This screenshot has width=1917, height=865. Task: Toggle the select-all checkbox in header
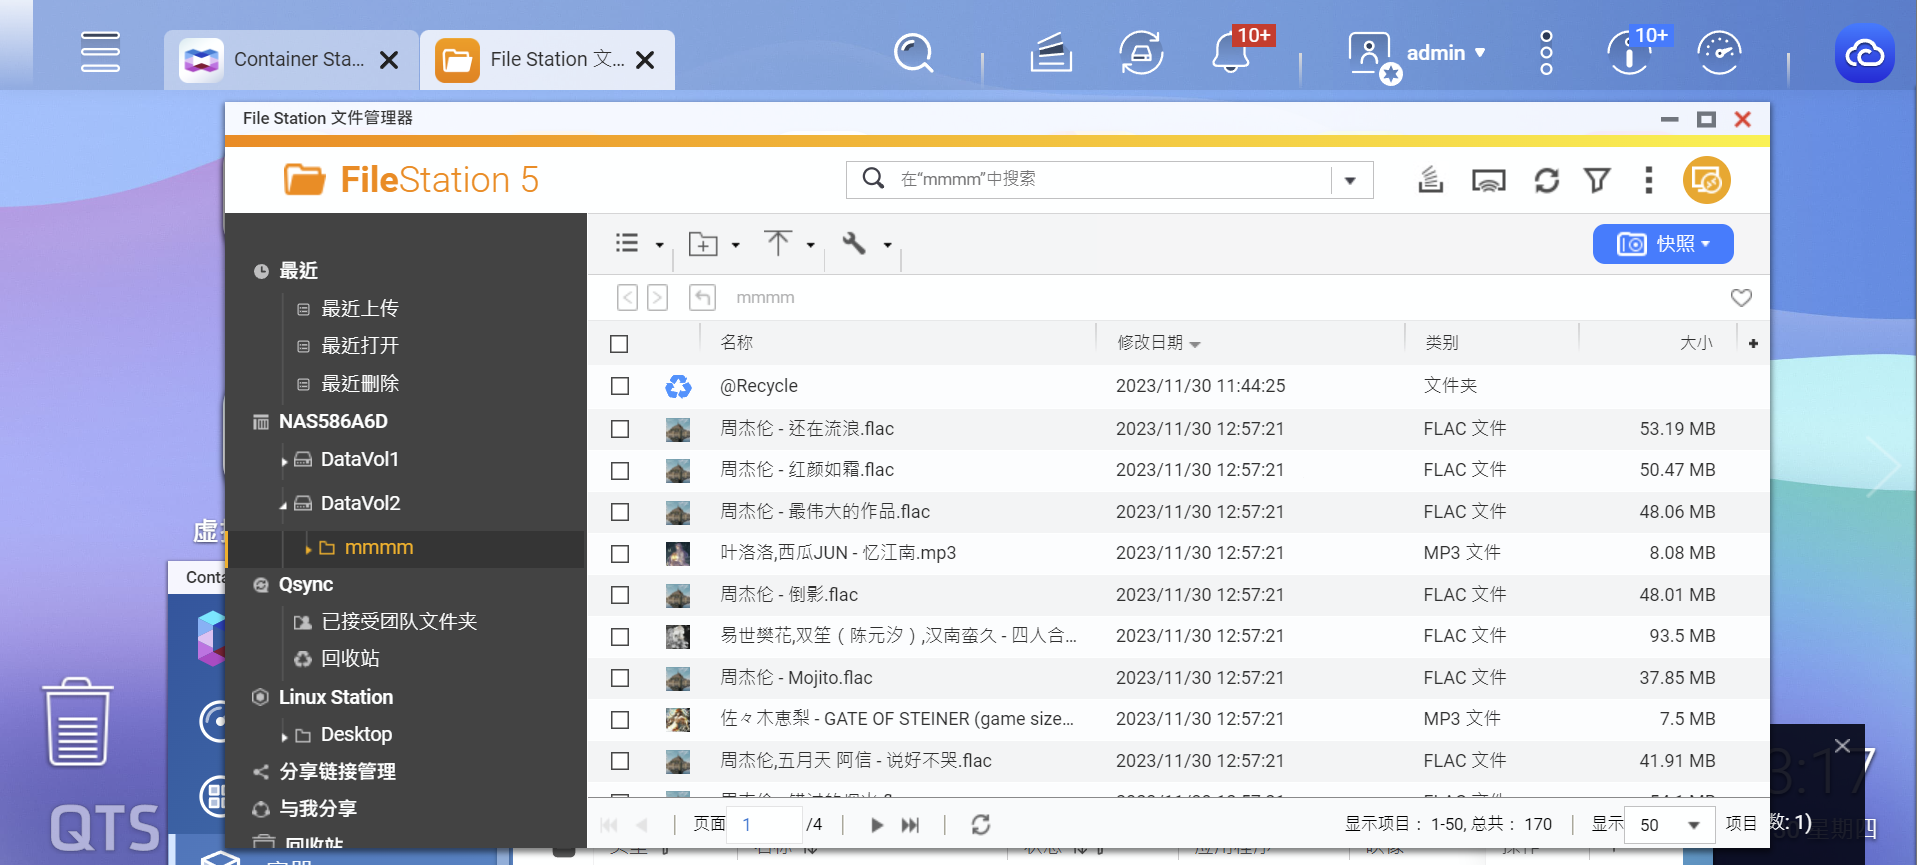point(619,344)
